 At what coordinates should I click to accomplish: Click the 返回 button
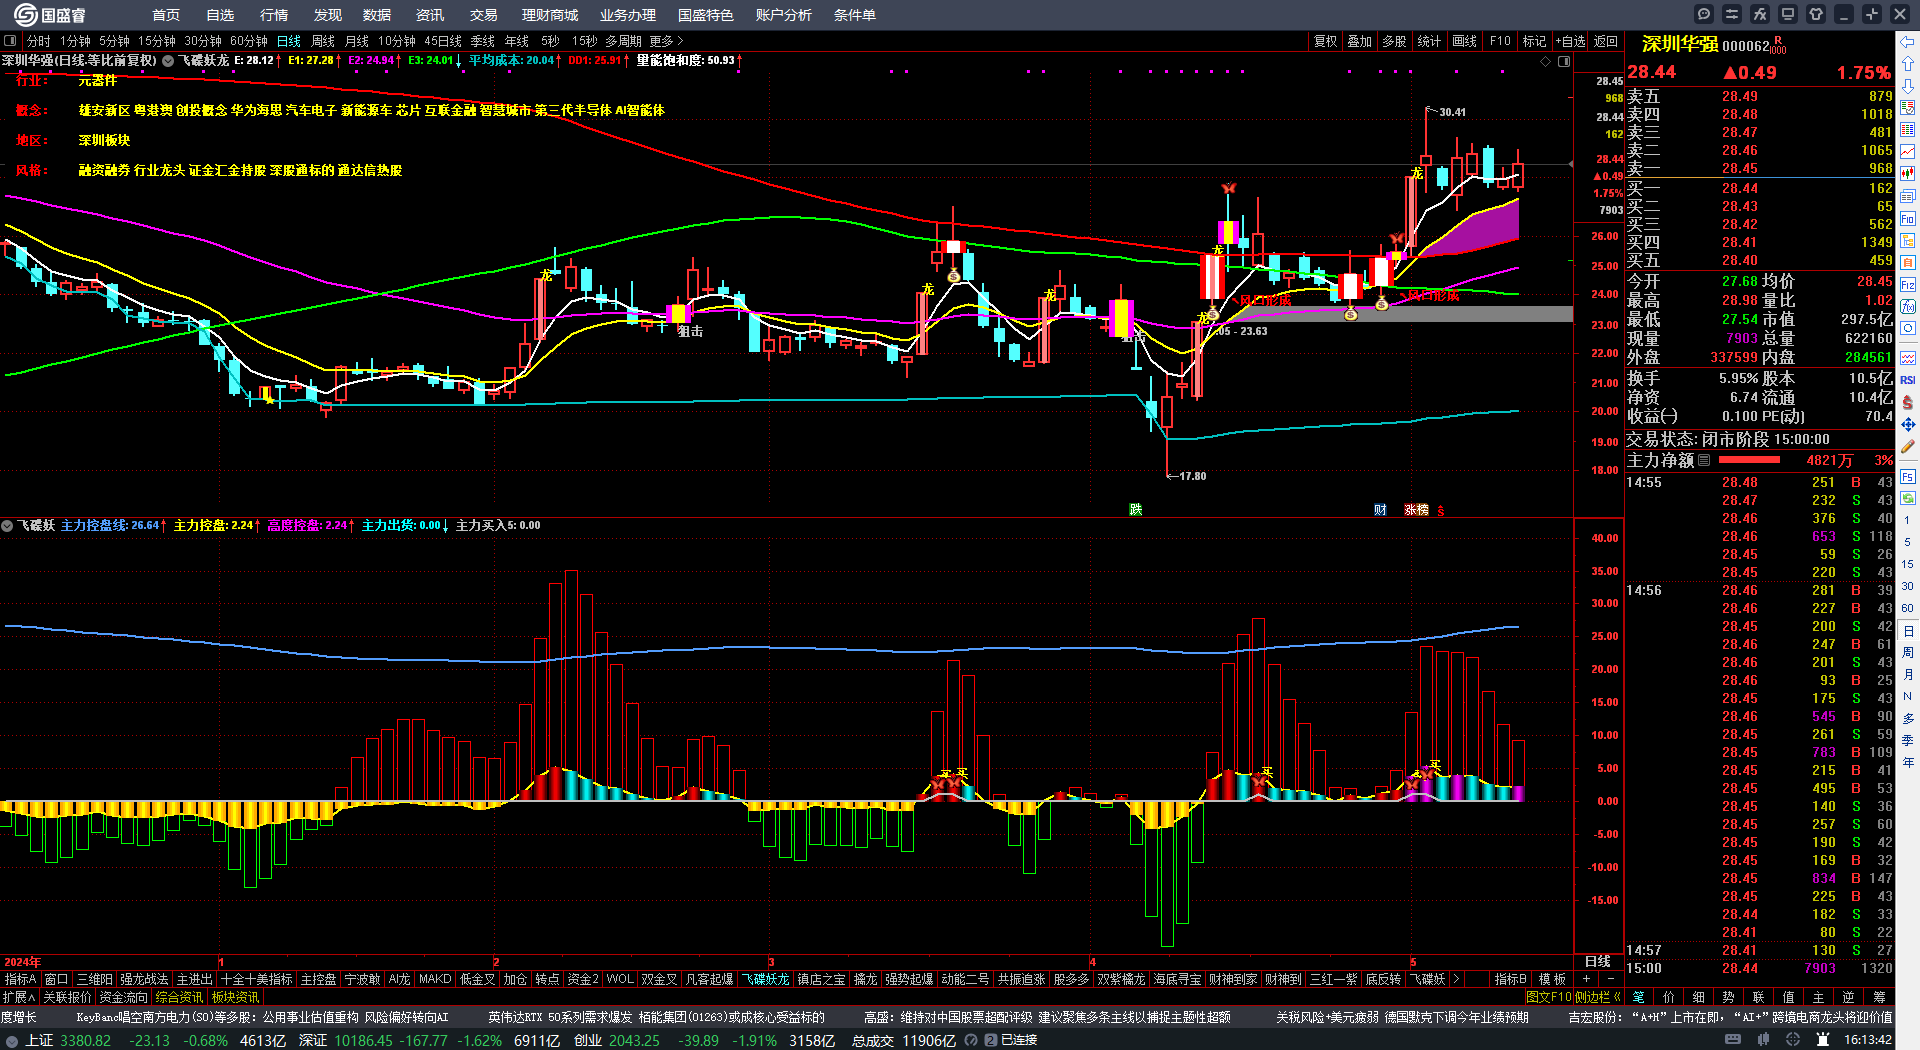point(1606,41)
